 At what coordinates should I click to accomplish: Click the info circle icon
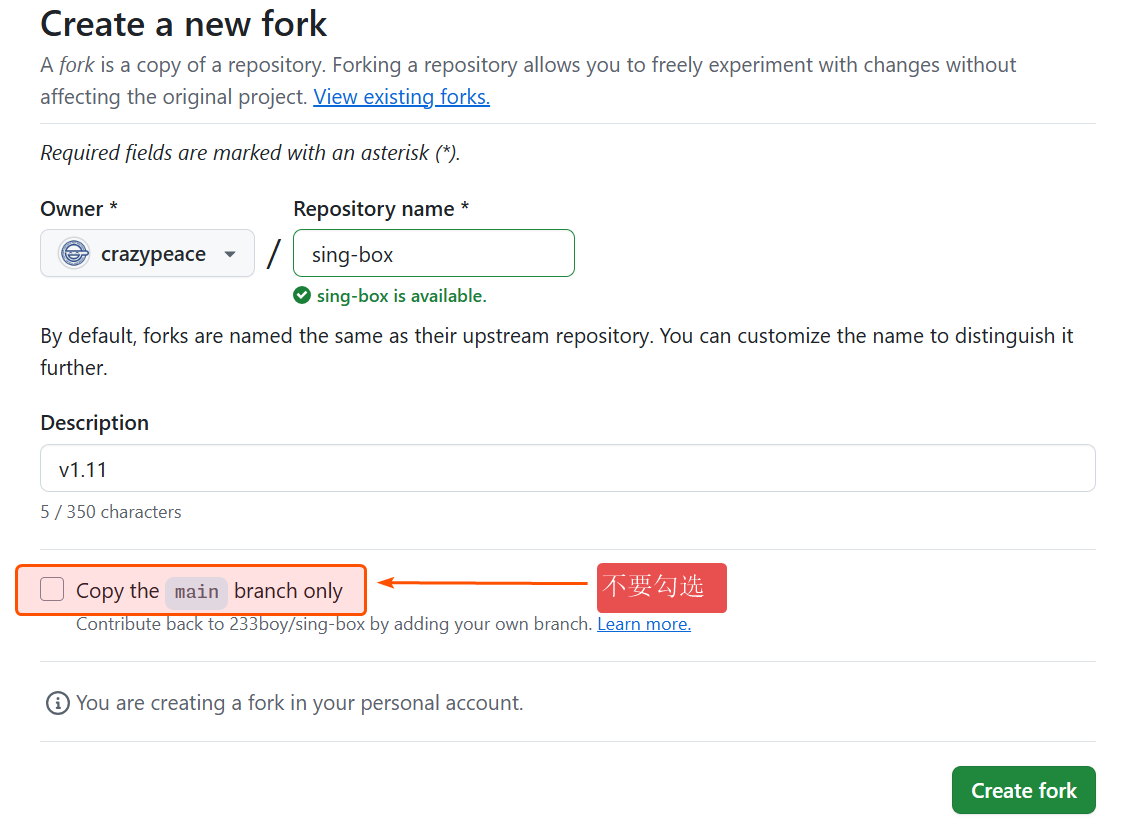[57, 703]
